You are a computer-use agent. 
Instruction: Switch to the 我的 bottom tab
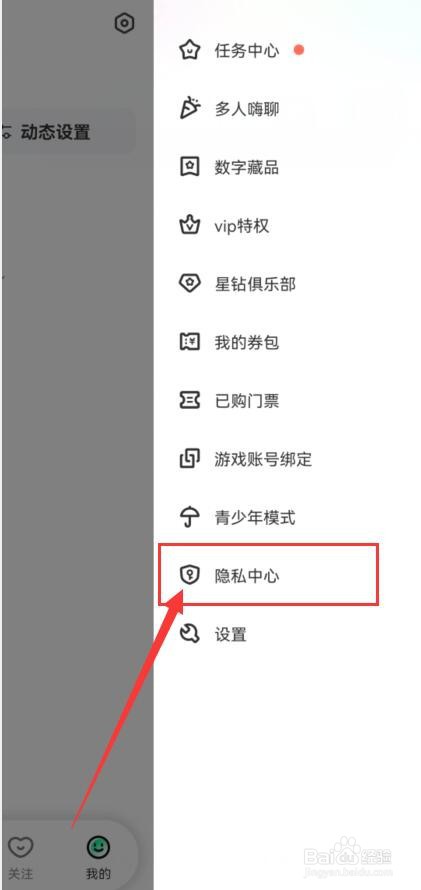click(x=98, y=855)
